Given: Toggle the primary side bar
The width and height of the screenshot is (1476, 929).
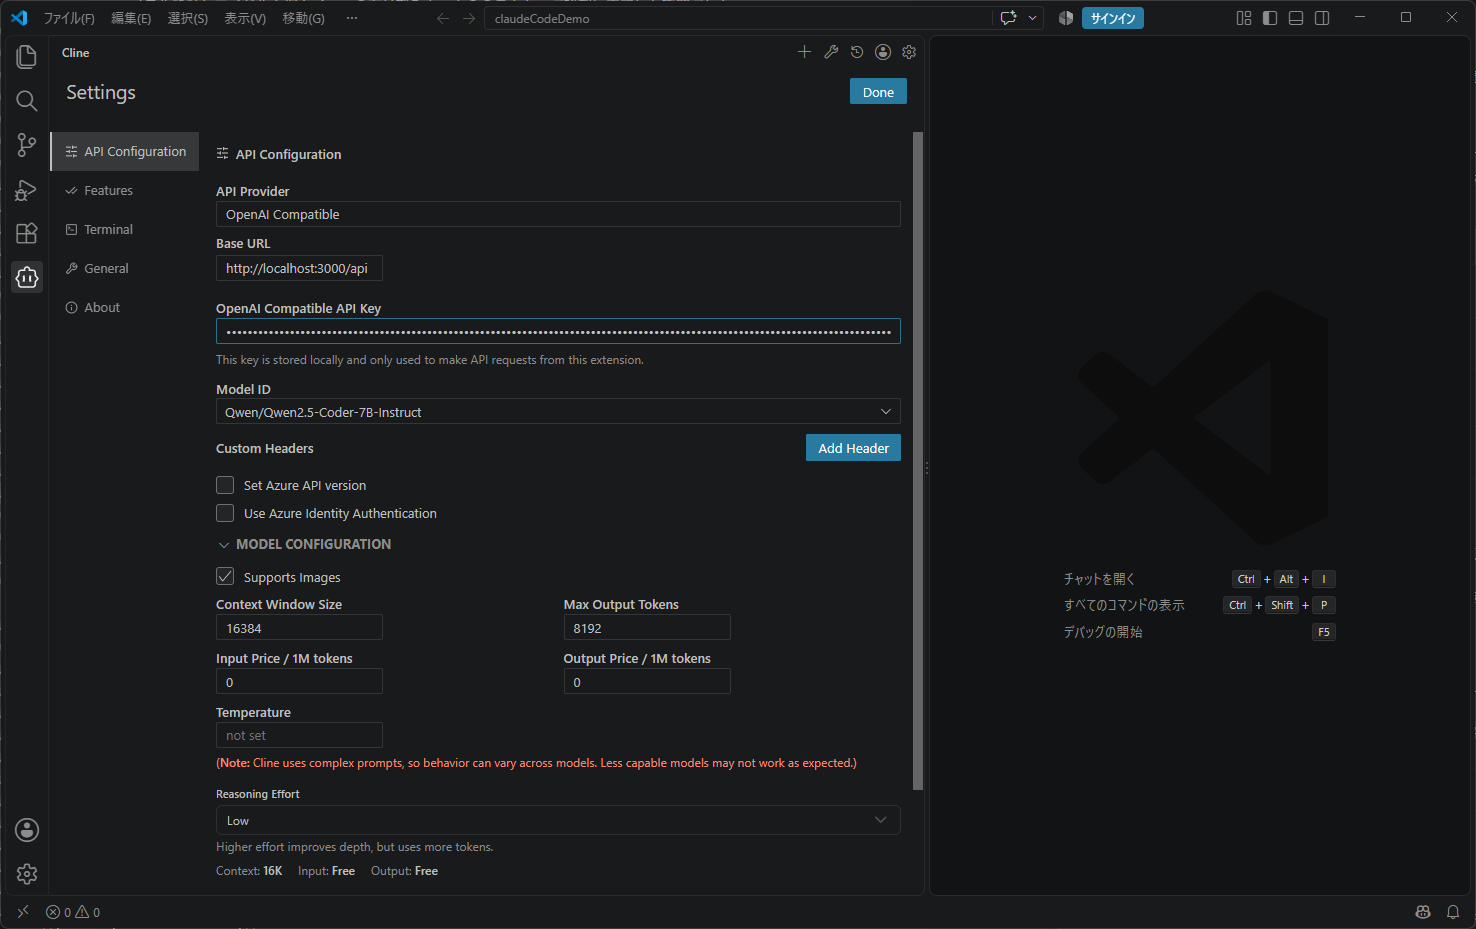Looking at the screenshot, I should [1270, 18].
